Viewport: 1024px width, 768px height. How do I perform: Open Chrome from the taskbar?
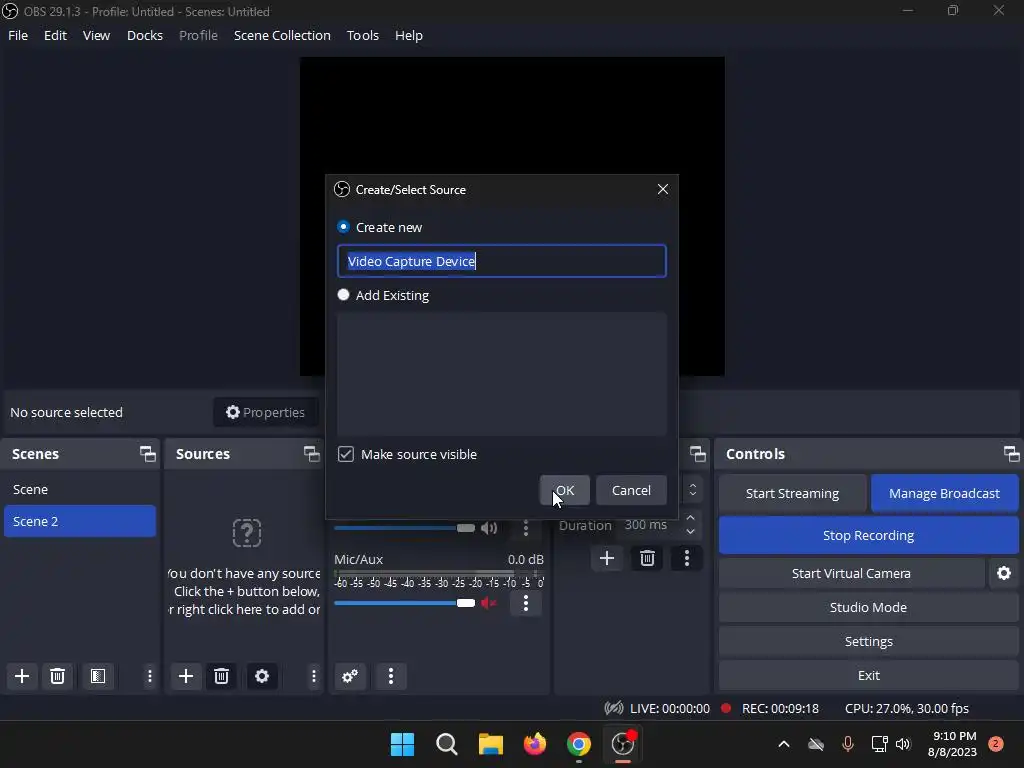pos(579,744)
